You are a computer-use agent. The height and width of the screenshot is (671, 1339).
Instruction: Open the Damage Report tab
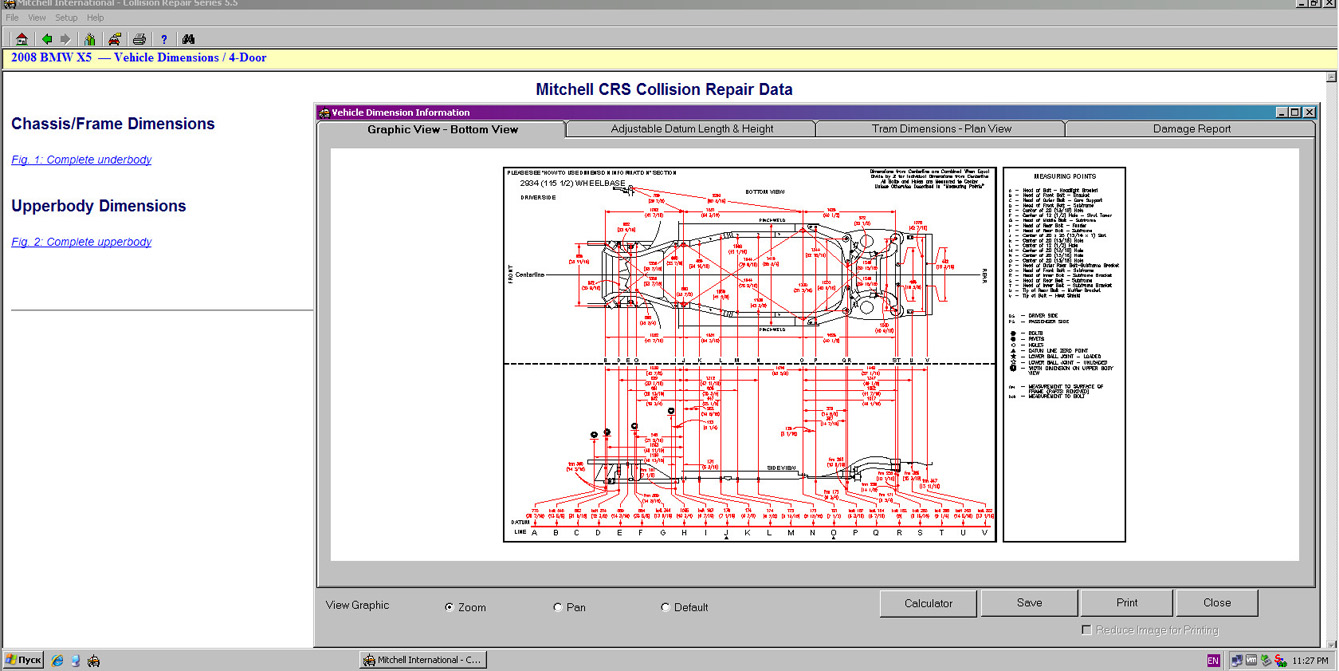(x=1191, y=129)
